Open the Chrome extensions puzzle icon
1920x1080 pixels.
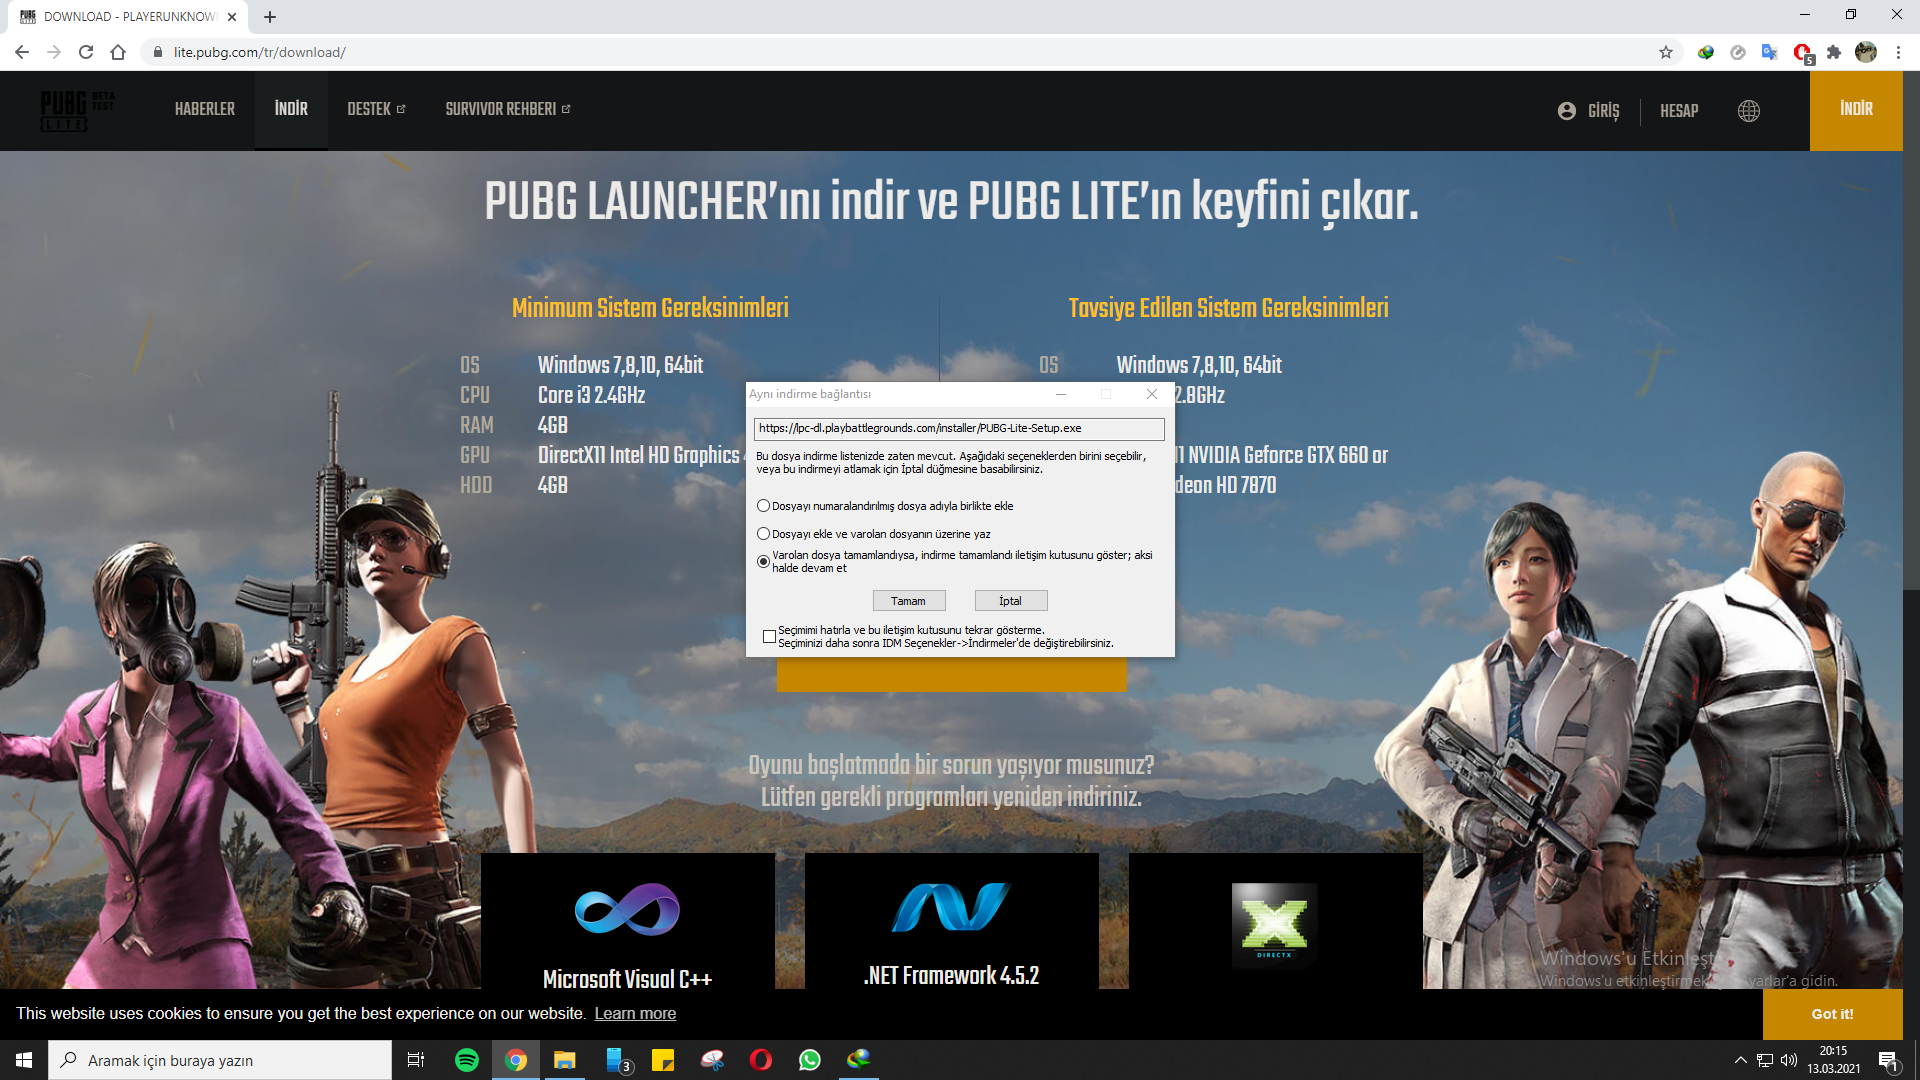point(1833,52)
